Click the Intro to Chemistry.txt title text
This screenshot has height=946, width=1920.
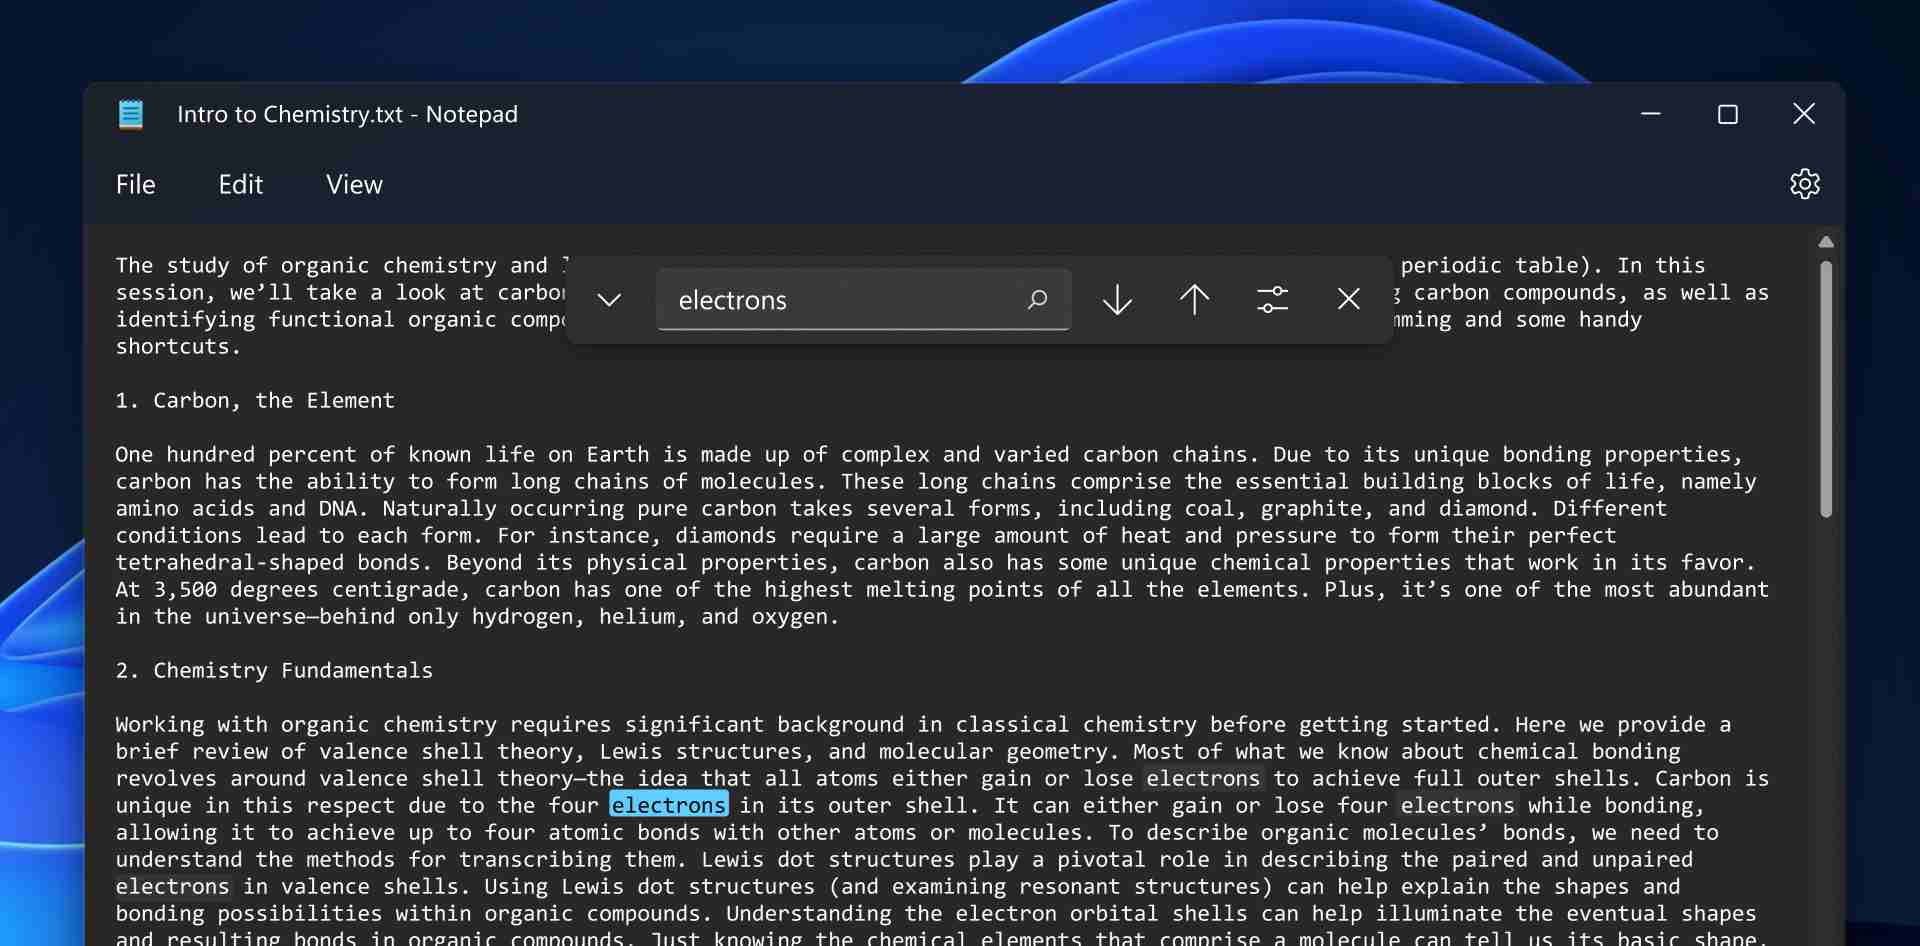[345, 114]
